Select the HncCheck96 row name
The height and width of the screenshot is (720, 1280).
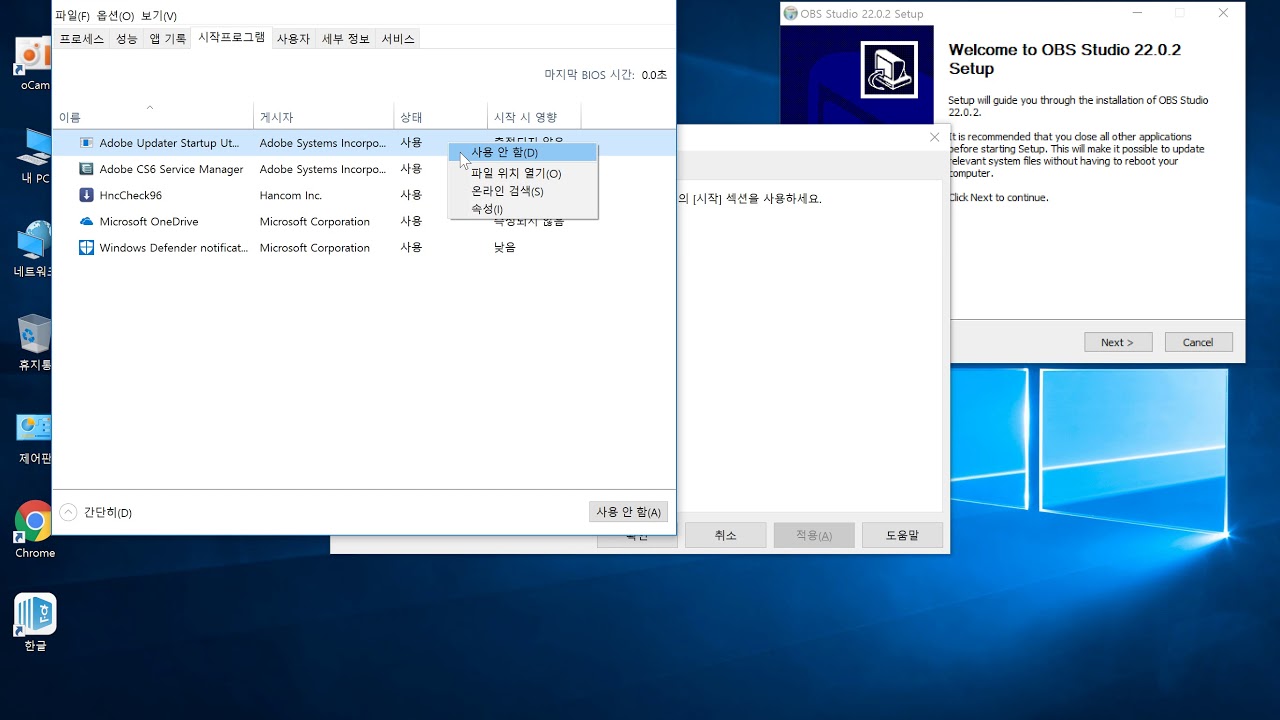130,195
